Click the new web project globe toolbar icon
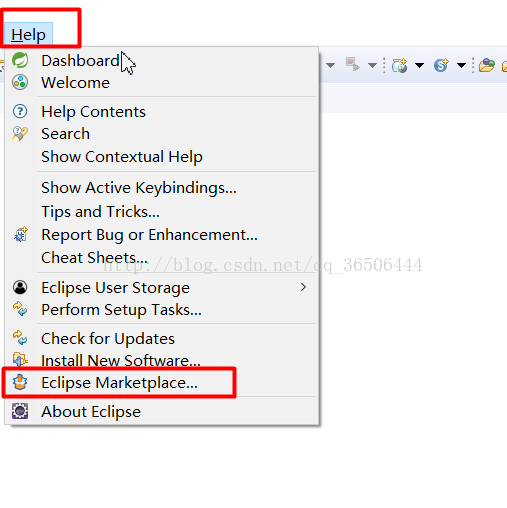The height and width of the screenshot is (508, 507). click(400, 65)
